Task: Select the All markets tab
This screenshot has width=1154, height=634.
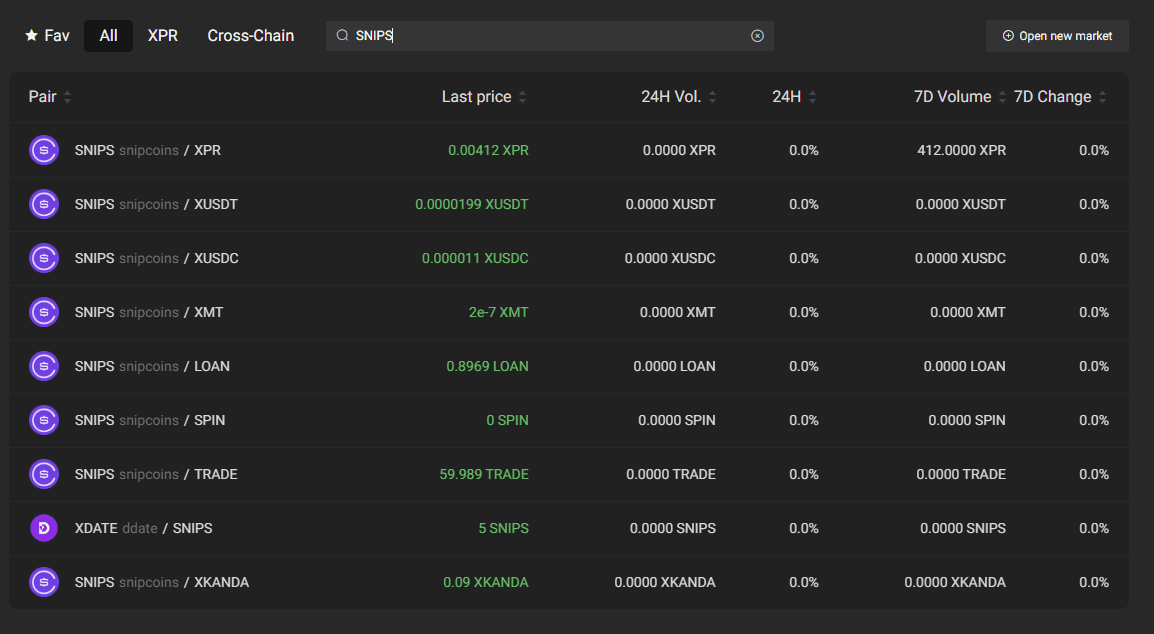Action: tap(108, 36)
